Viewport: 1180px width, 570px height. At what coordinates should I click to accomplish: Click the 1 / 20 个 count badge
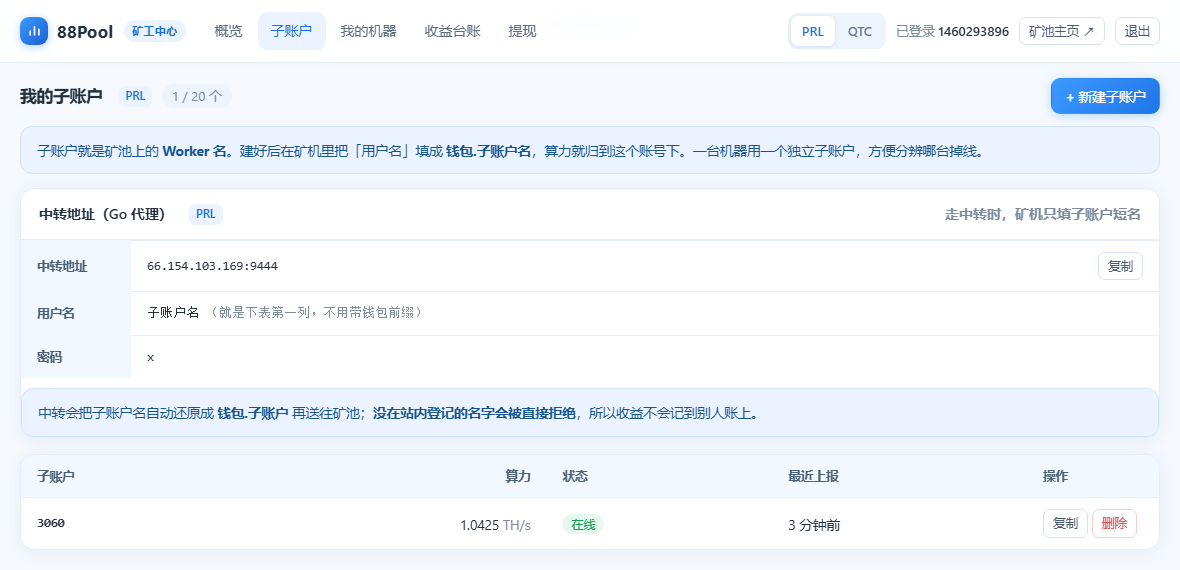[196, 96]
